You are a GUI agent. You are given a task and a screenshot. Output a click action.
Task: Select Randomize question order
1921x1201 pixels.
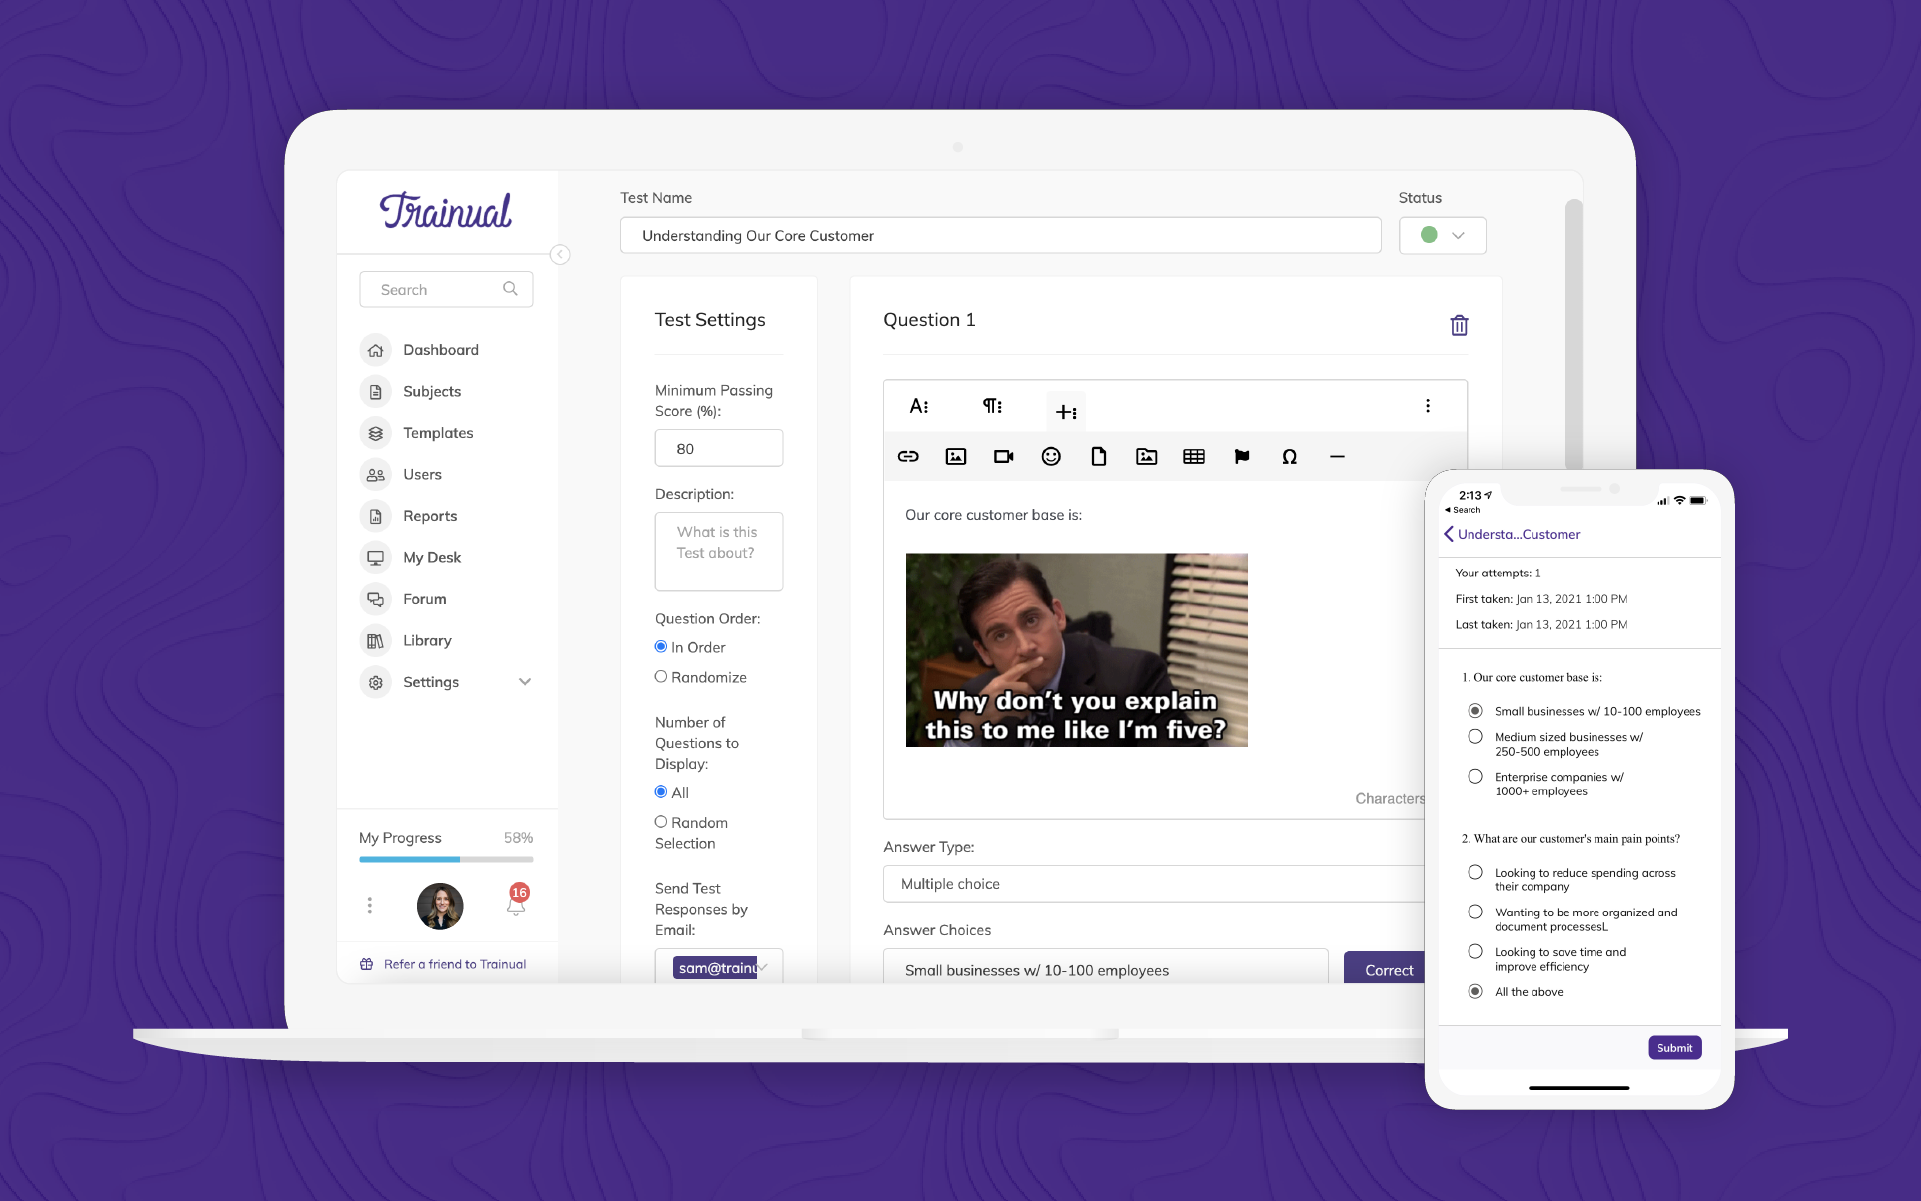[x=661, y=677]
